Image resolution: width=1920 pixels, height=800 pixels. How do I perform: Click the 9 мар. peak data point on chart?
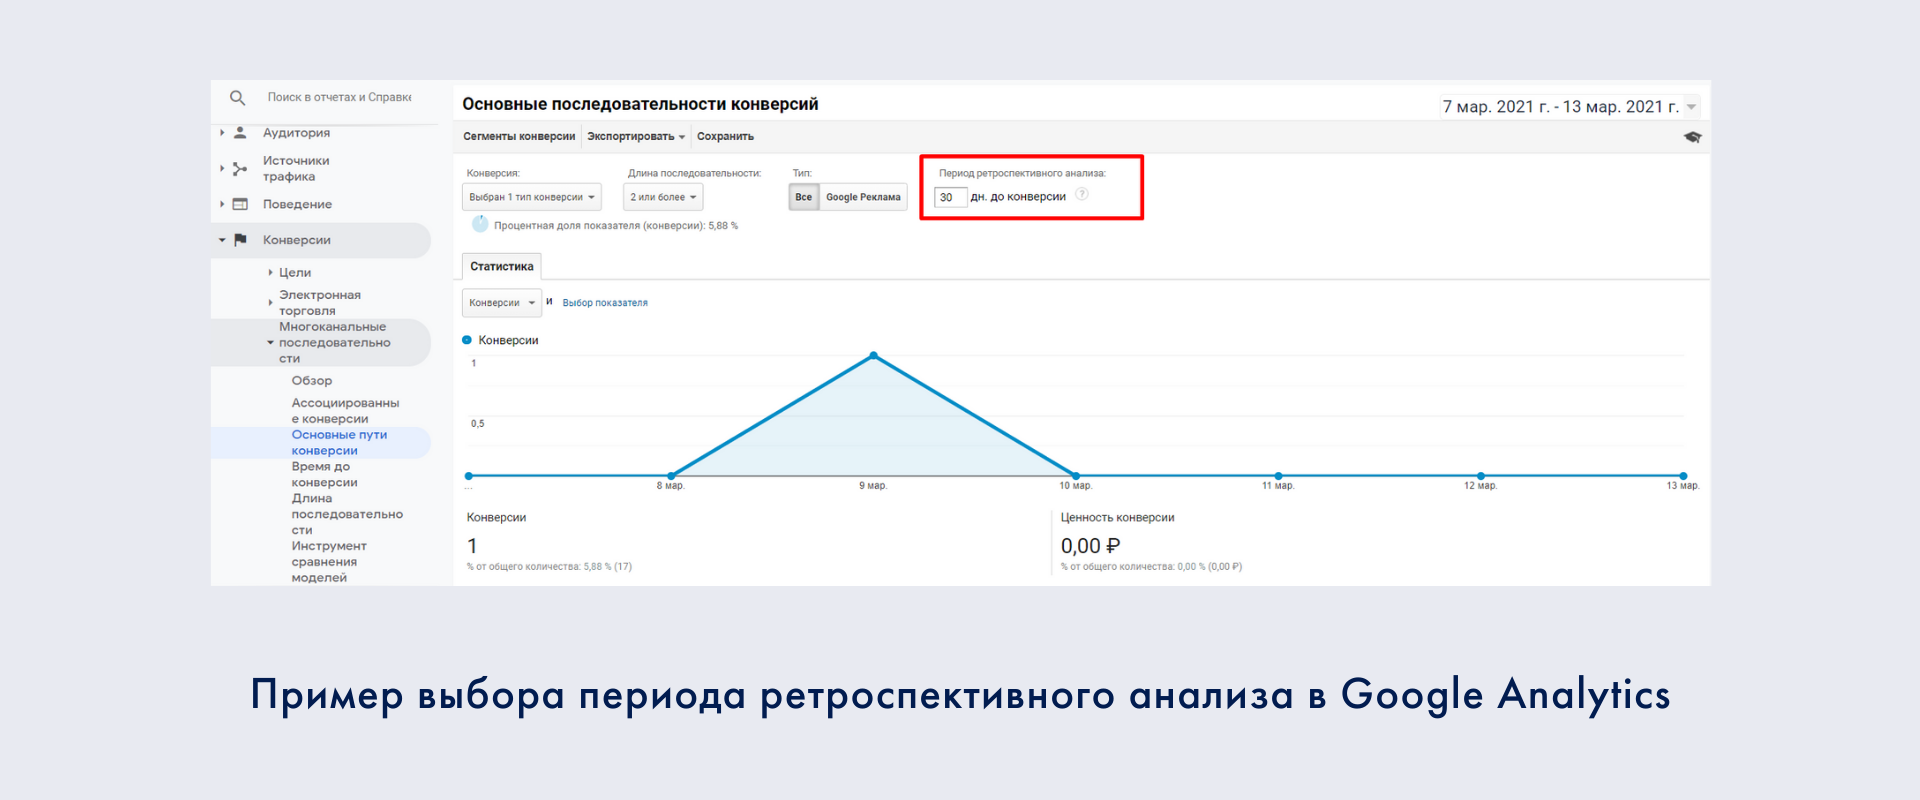point(874,355)
